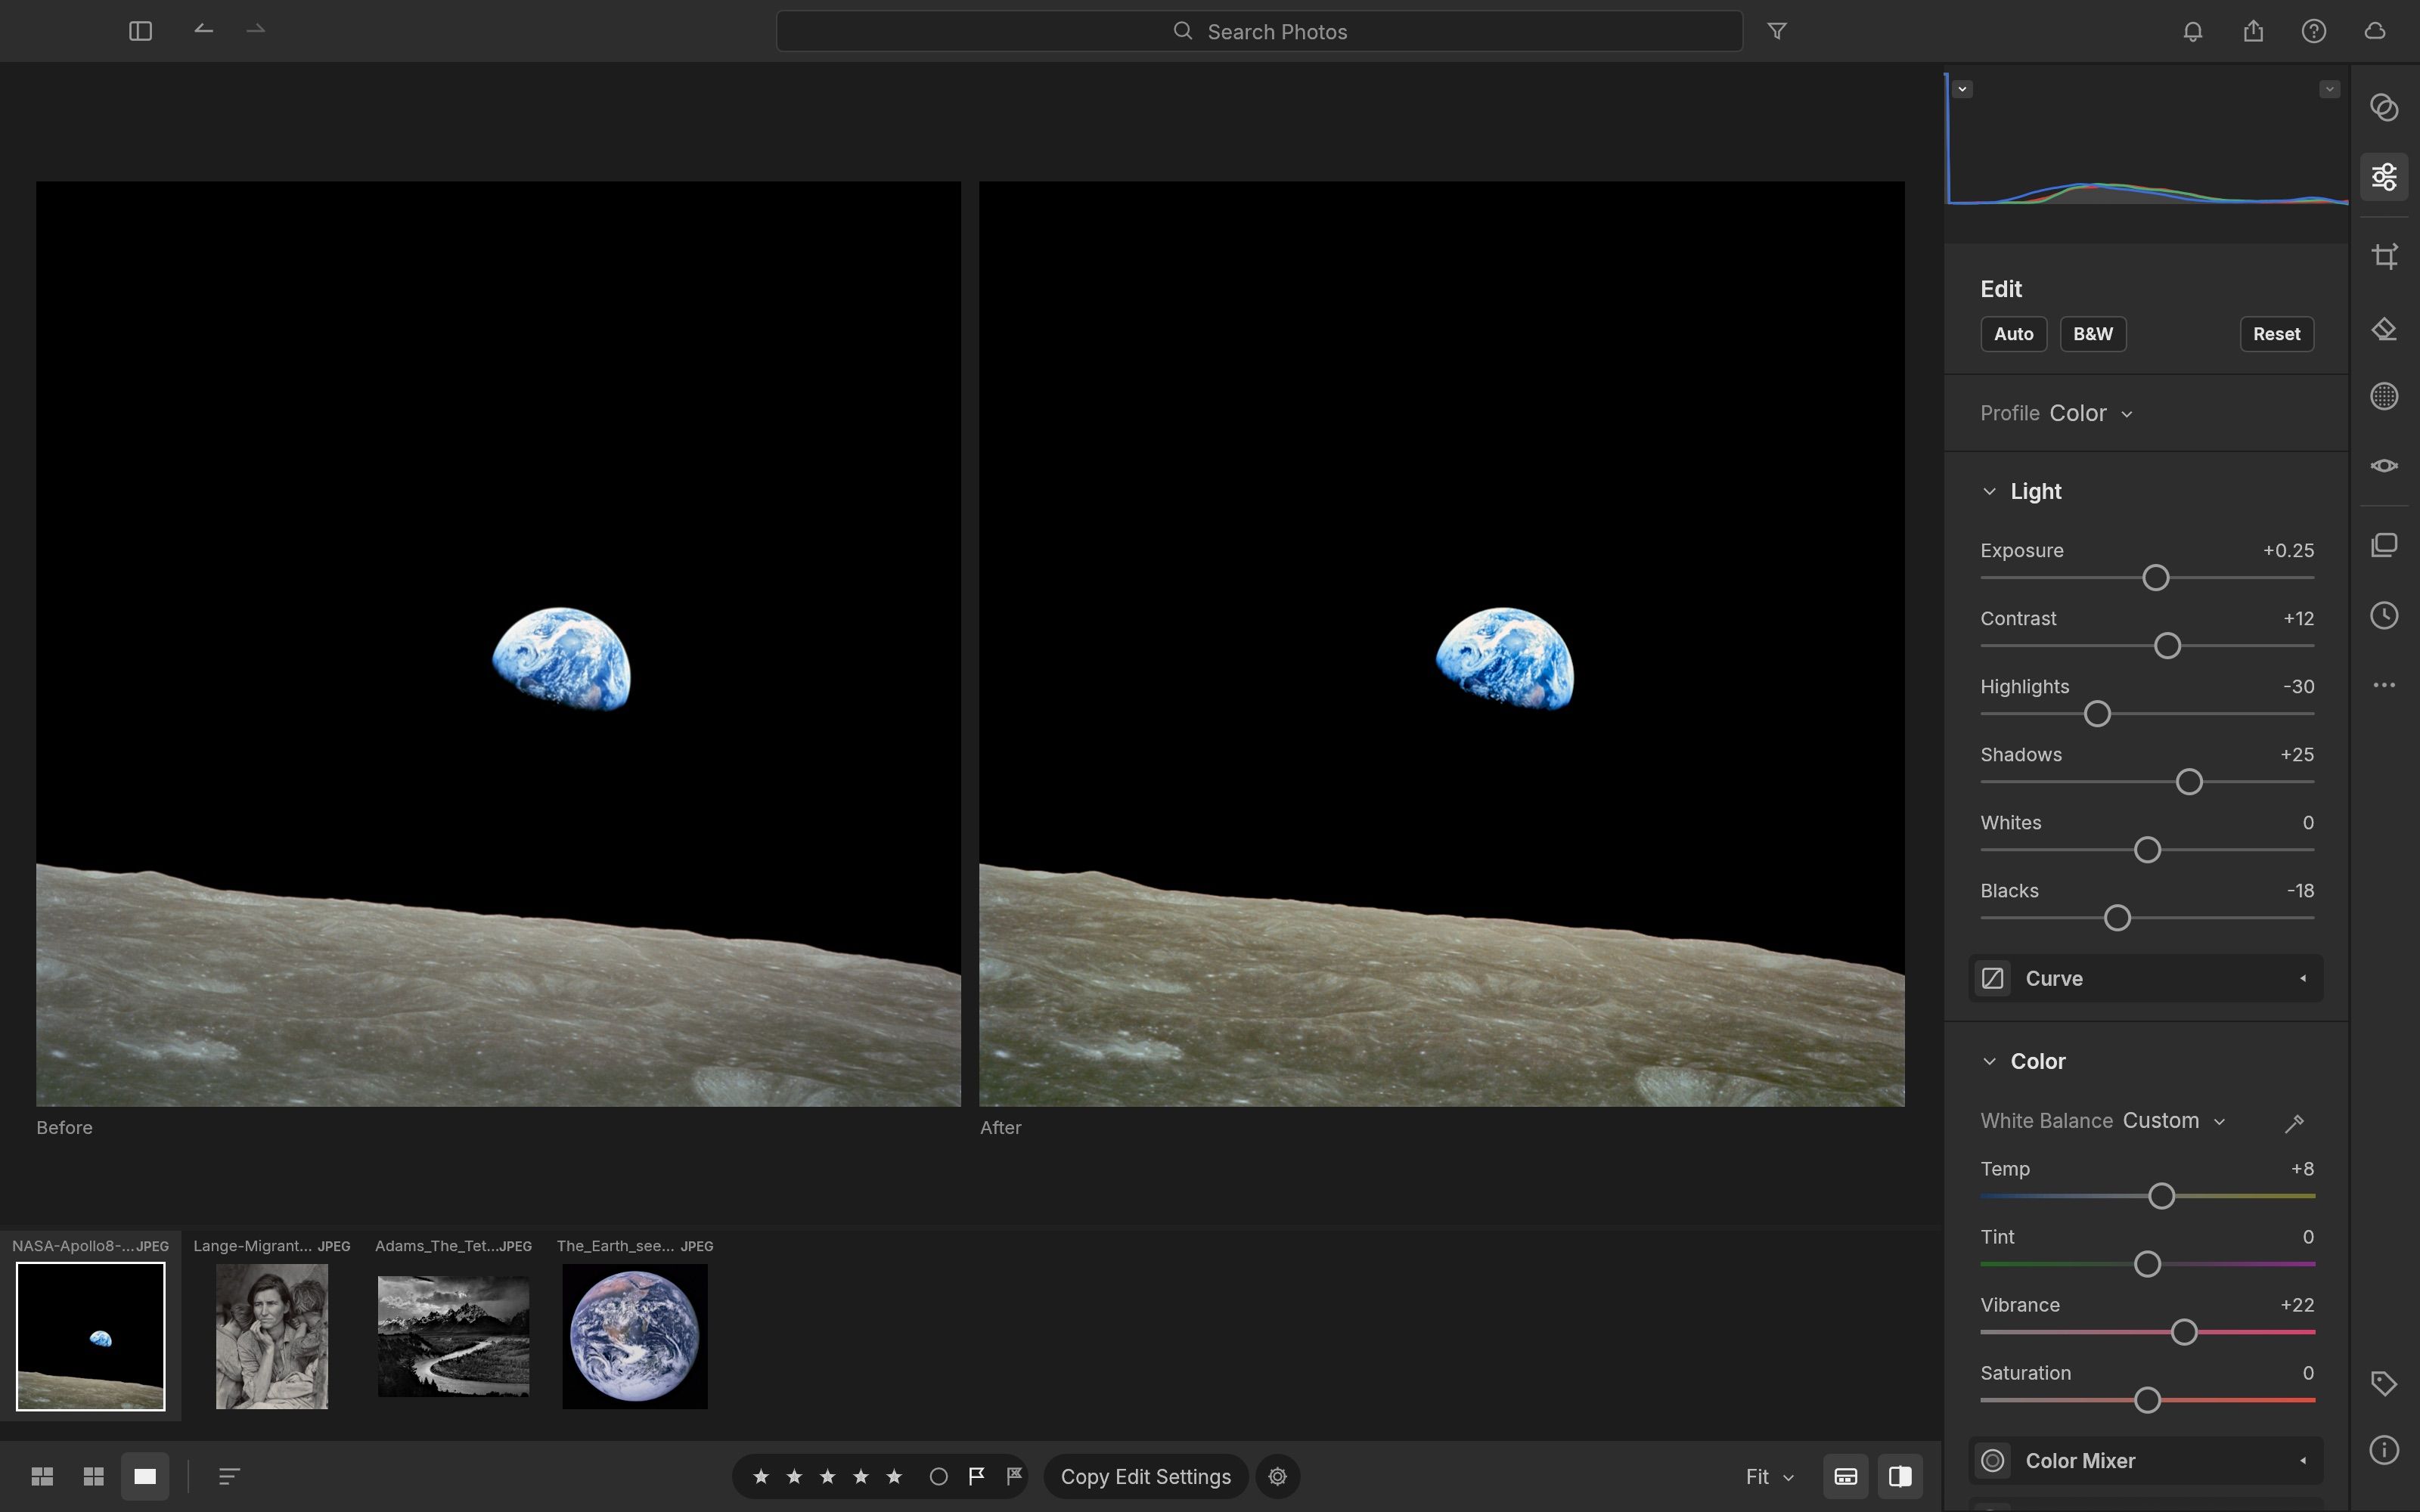Screen dimensions: 2420x1512
Task: Click the Reset button
Action: click(2276, 334)
